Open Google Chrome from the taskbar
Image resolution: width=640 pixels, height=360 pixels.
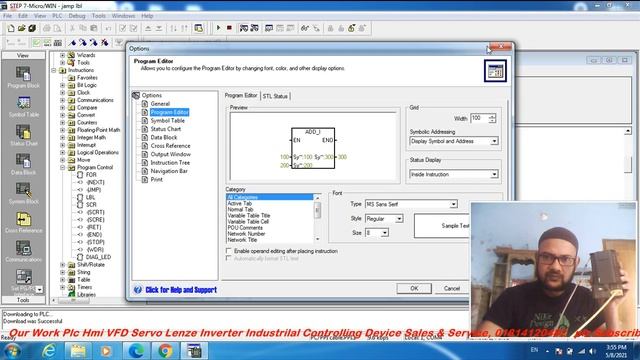pos(165,351)
